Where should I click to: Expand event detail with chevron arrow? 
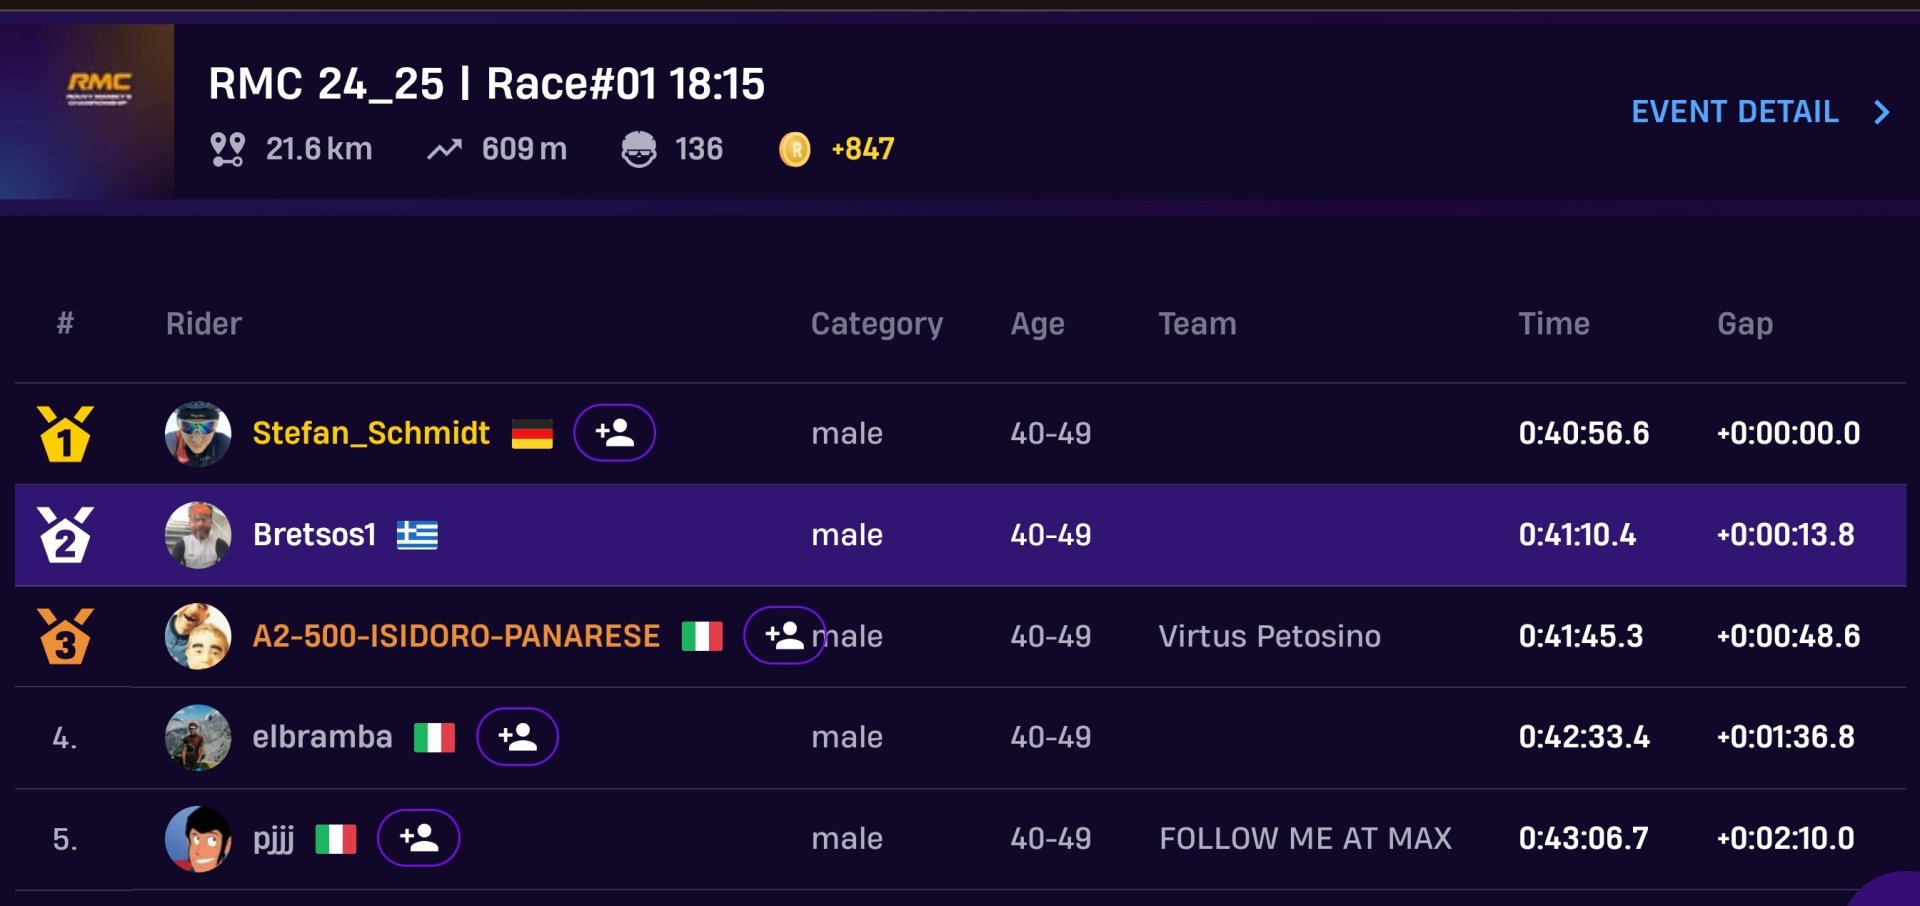(1882, 112)
